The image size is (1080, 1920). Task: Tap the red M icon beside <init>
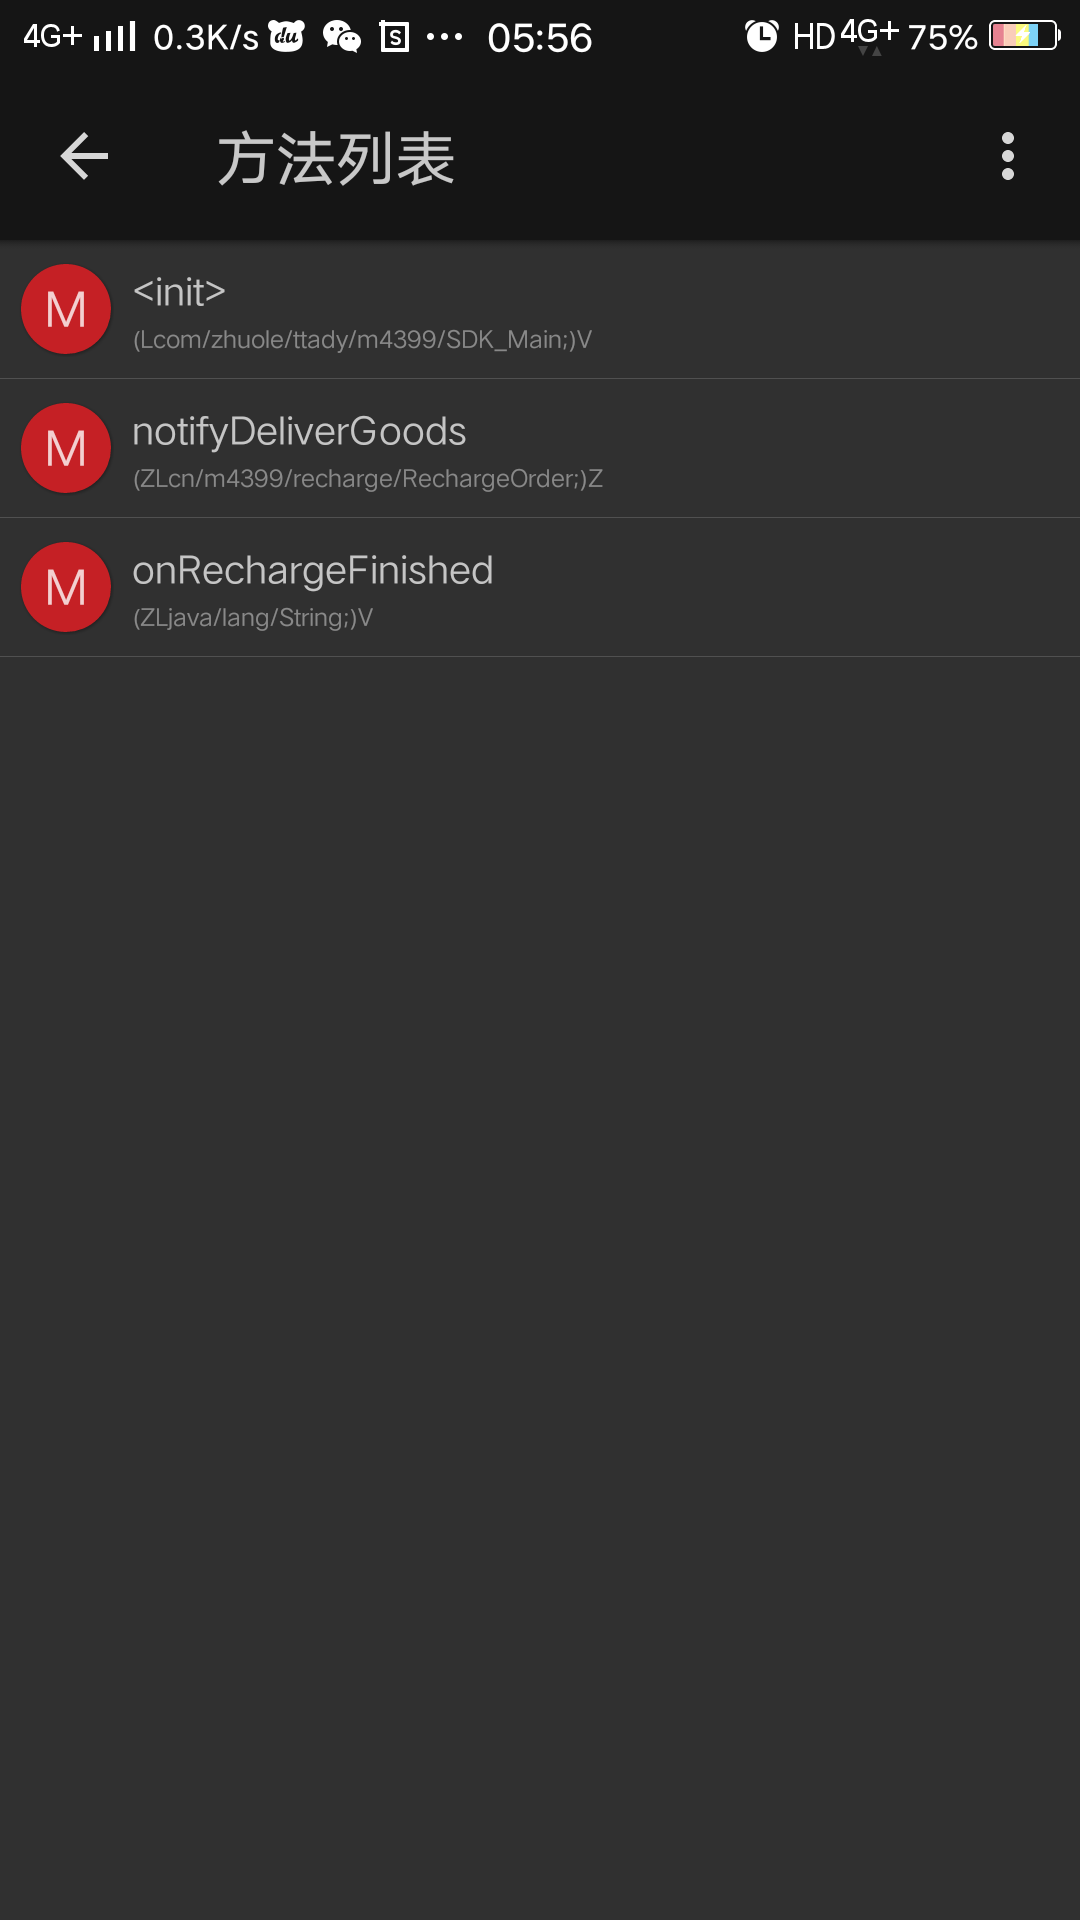(66, 309)
